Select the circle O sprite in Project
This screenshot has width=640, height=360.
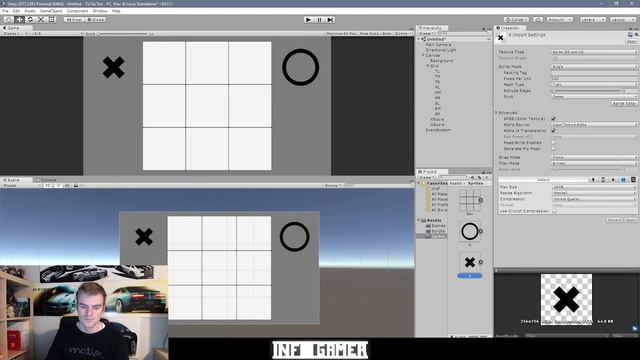[x=470, y=231]
